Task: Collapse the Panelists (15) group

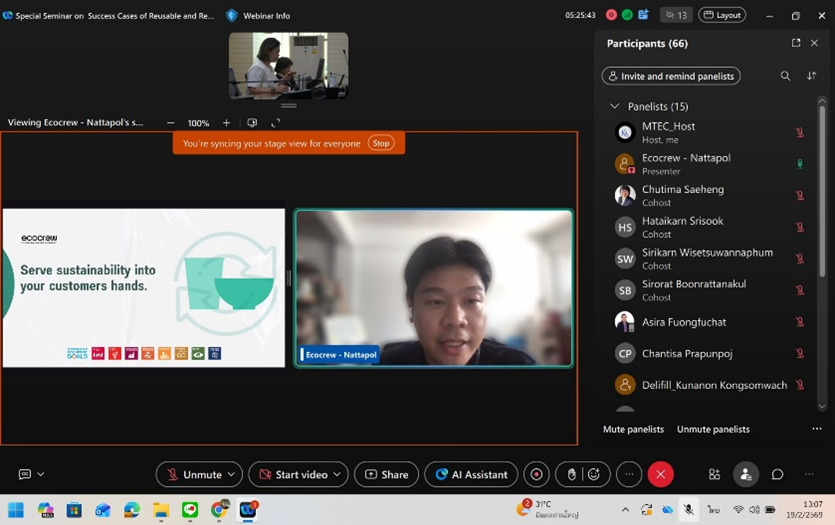Action: 615,106
